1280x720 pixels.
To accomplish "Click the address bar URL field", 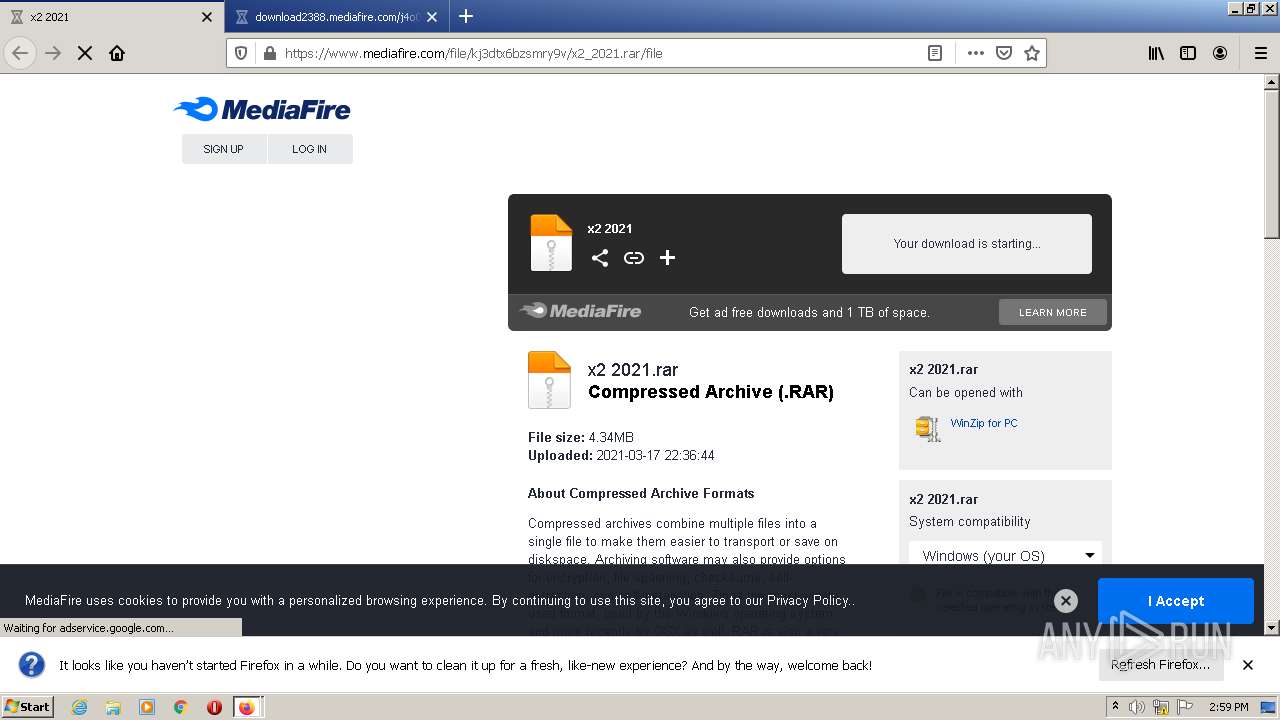I will [600, 53].
